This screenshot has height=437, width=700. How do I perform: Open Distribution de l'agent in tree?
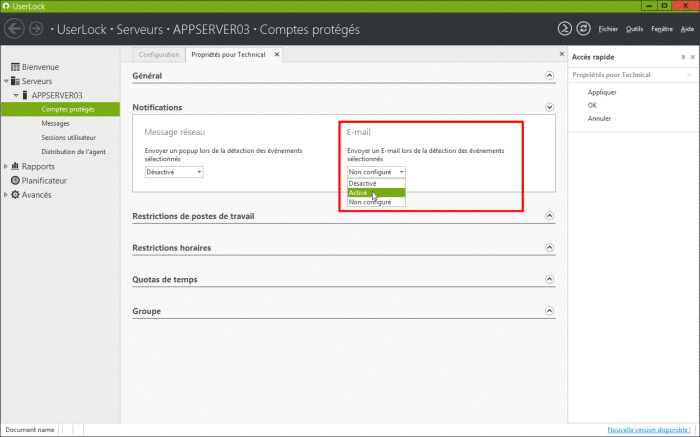pyautogui.click(x=74, y=152)
